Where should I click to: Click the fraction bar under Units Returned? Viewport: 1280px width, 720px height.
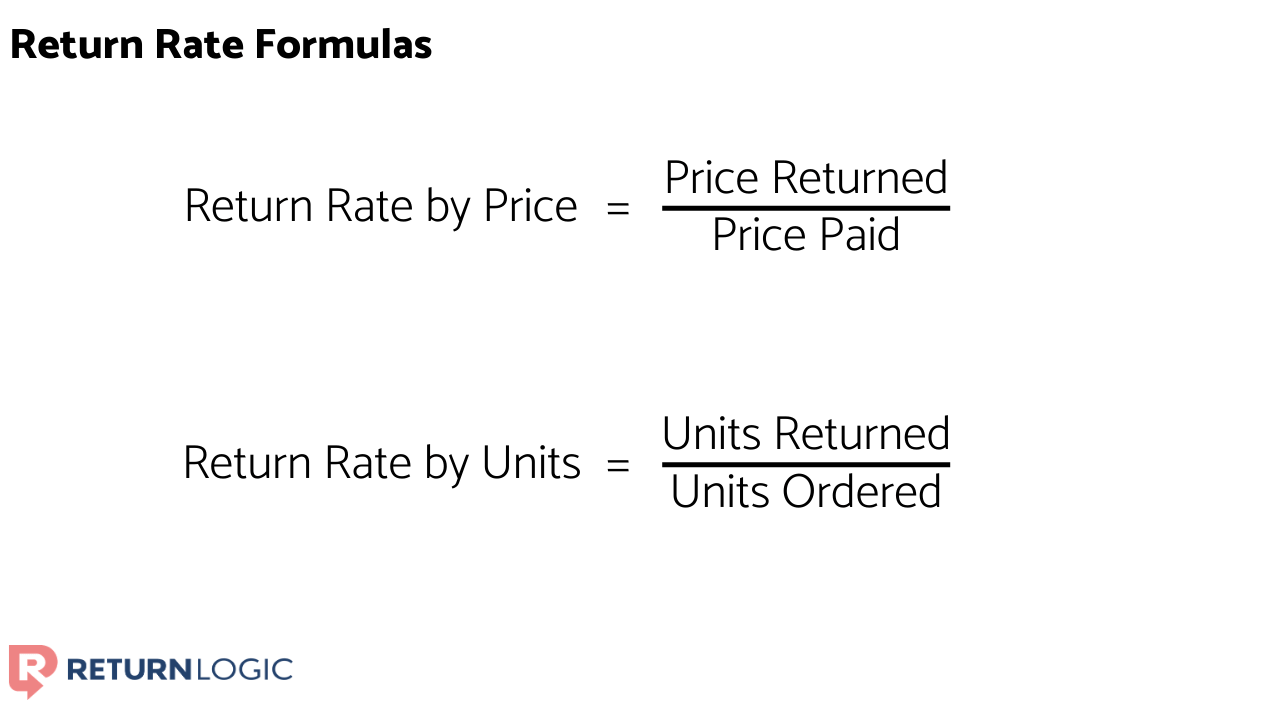click(x=806, y=464)
